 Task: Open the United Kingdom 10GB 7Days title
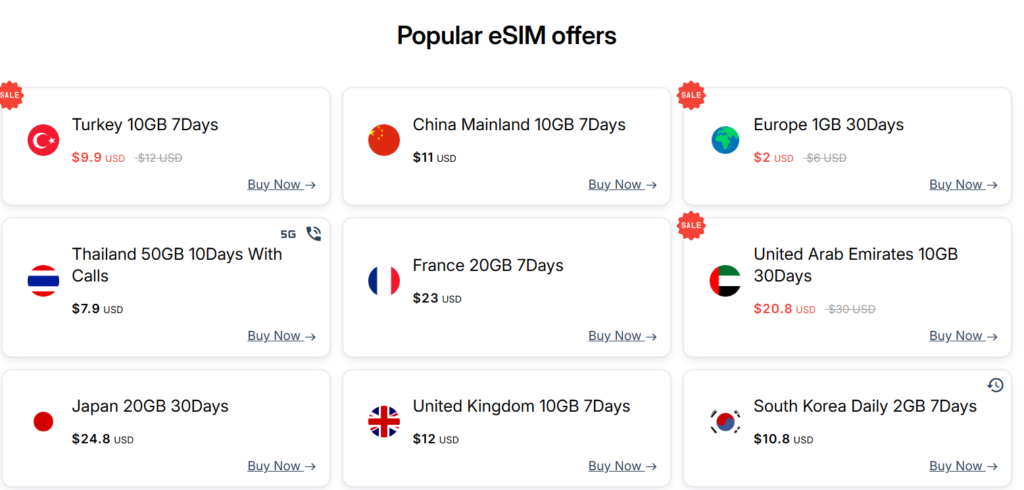click(x=521, y=406)
